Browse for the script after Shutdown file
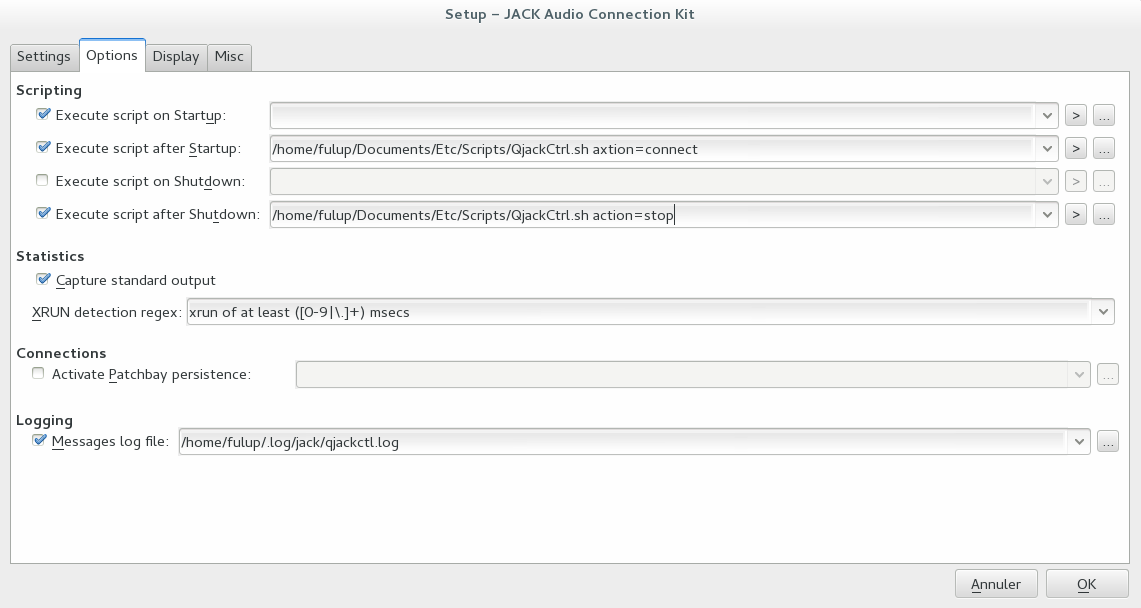This screenshot has height=608, width=1141. tap(1104, 214)
